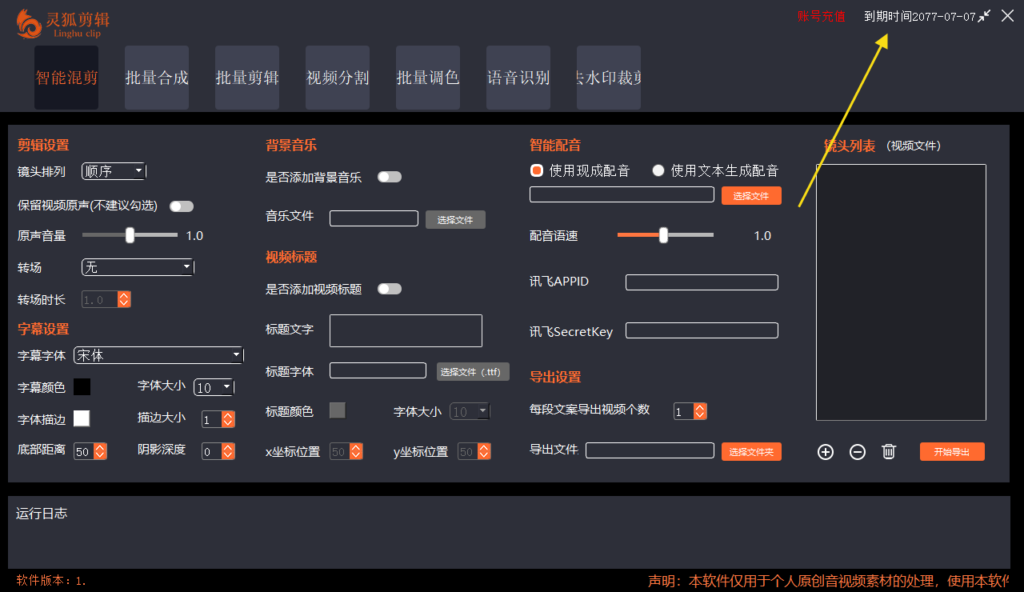Click inside the 讯飞APPID input field

tap(701, 281)
